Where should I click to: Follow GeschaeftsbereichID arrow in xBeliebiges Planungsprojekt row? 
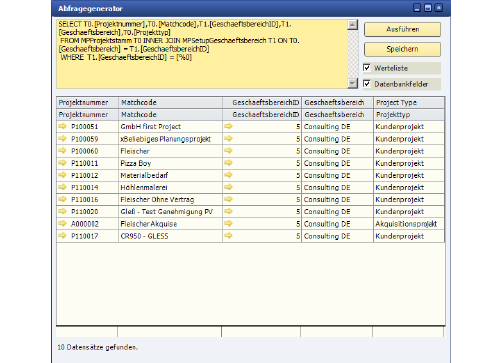(x=228, y=138)
